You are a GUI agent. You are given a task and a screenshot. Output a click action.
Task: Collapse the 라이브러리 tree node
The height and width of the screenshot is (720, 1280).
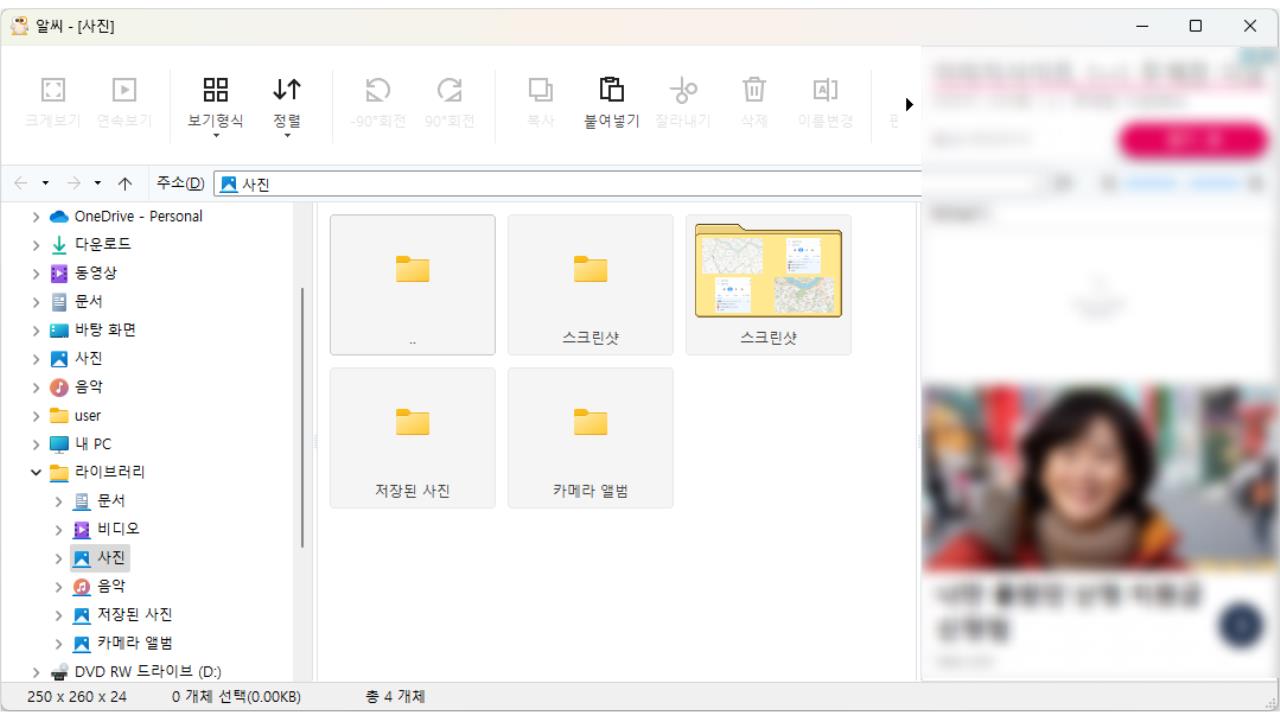[x=35, y=472]
